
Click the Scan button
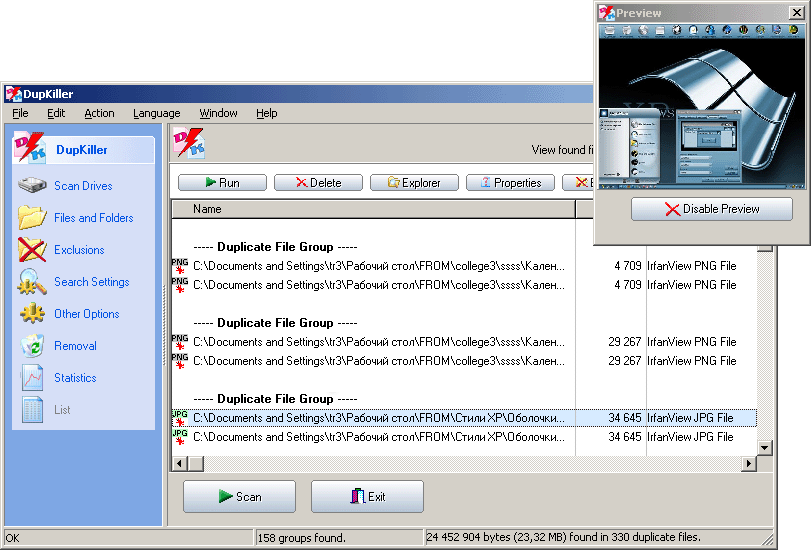tap(239, 497)
